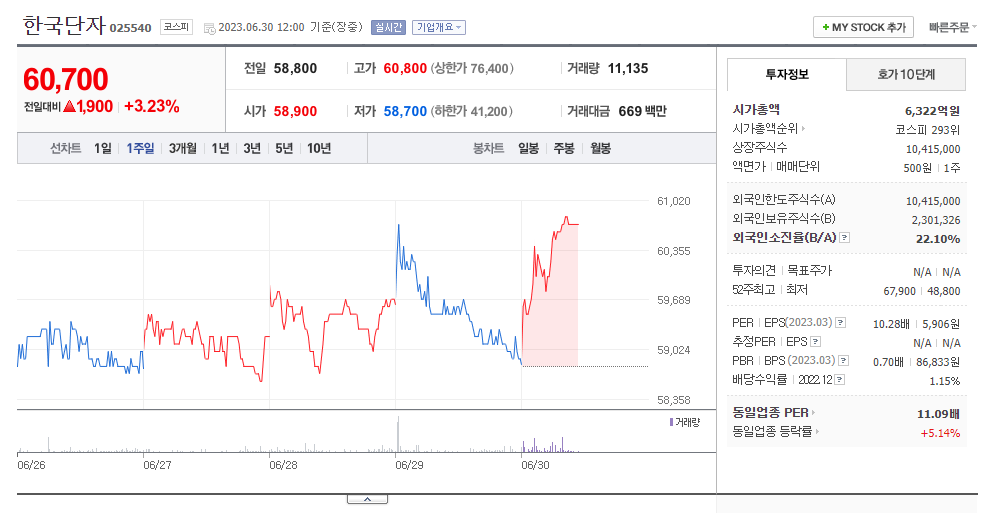This screenshot has width=996, height=513.
Task: Click the 외국인소진율 value 22.10%
Action: [x=938, y=239]
